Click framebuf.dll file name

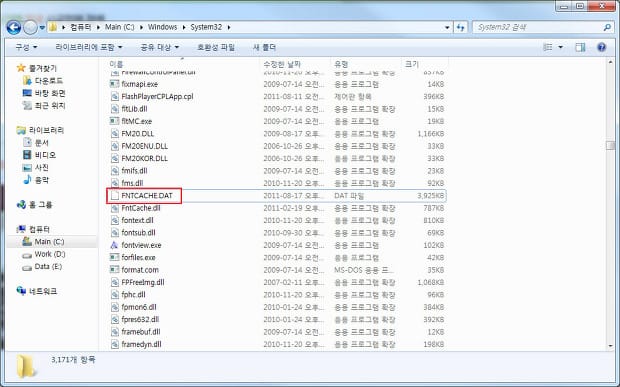(141, 332)
